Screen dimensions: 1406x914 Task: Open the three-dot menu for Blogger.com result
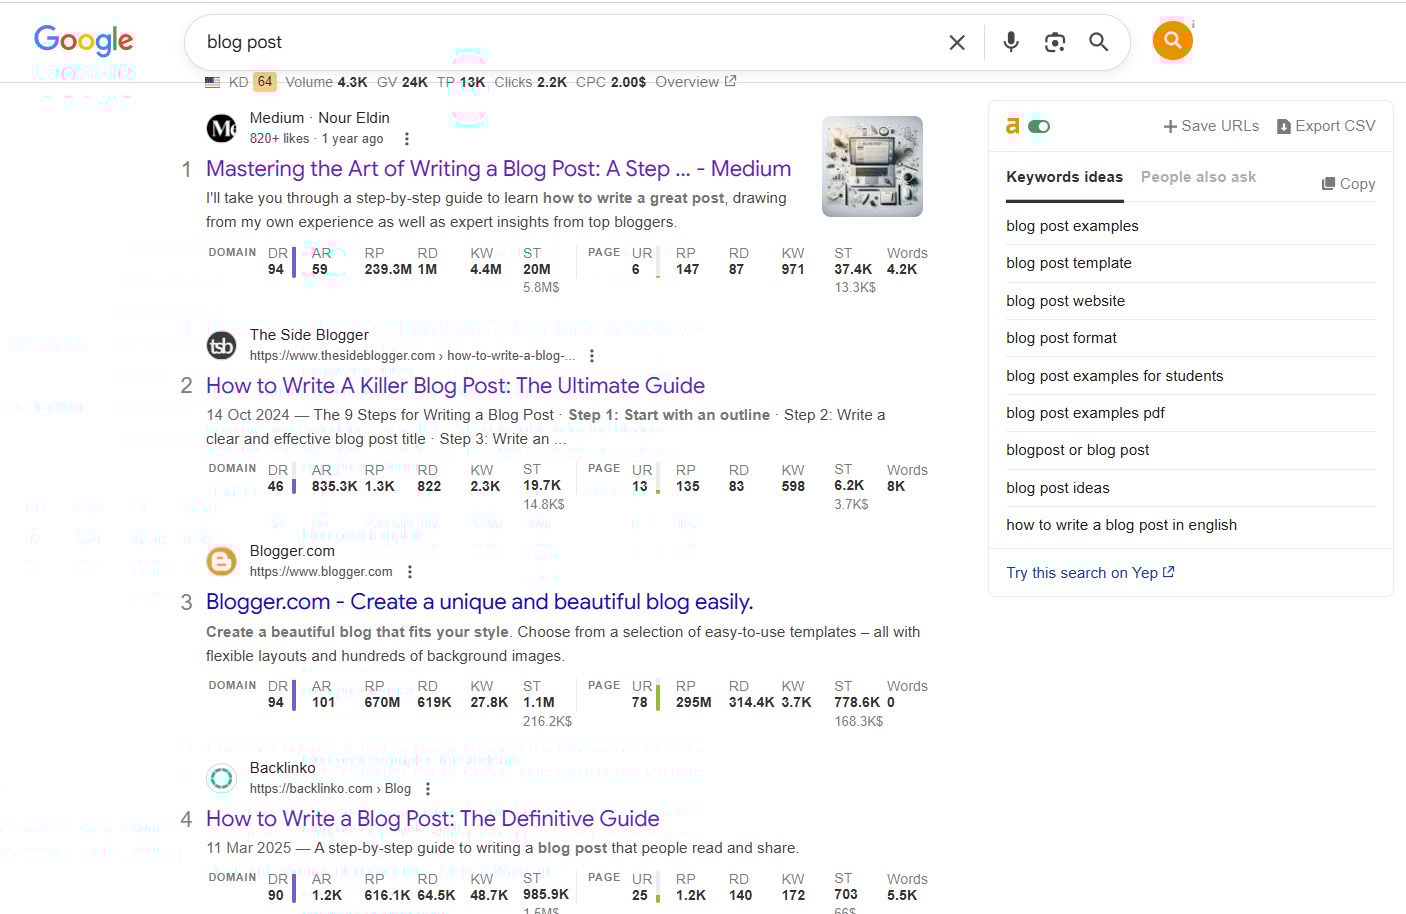tap(410, 572)
